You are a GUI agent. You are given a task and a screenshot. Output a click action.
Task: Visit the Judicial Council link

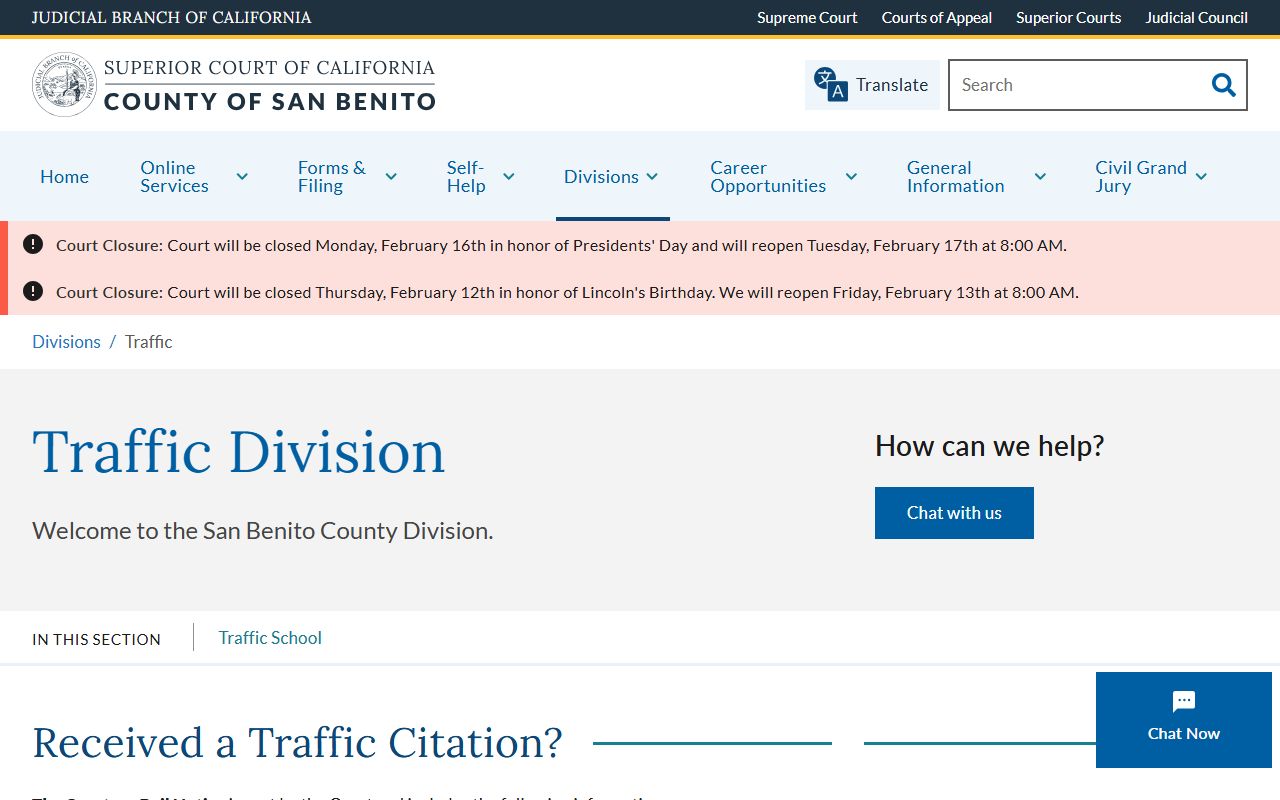pos(1196,18)
